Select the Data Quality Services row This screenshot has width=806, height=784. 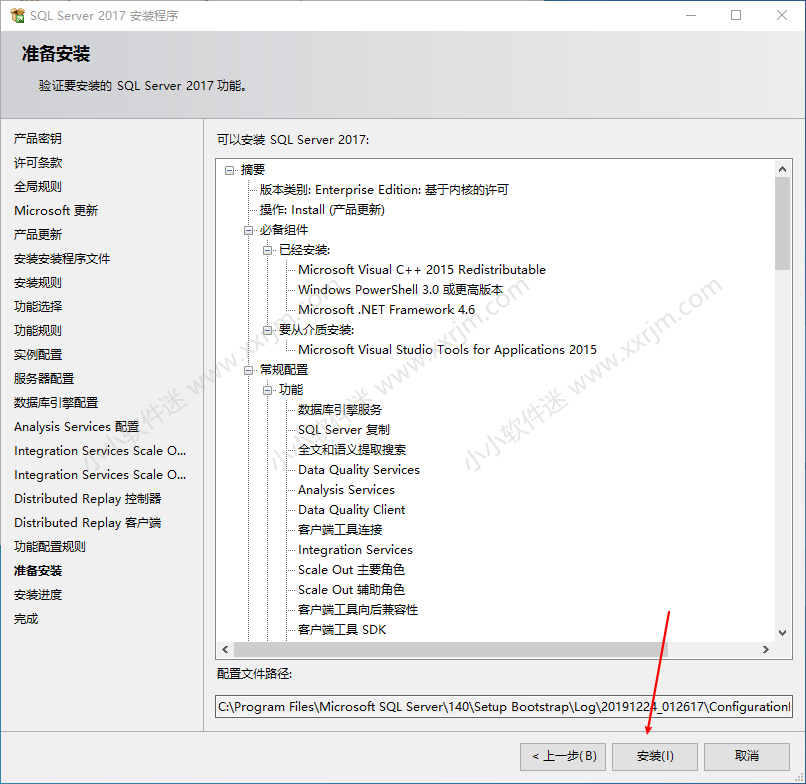[359, 470]
